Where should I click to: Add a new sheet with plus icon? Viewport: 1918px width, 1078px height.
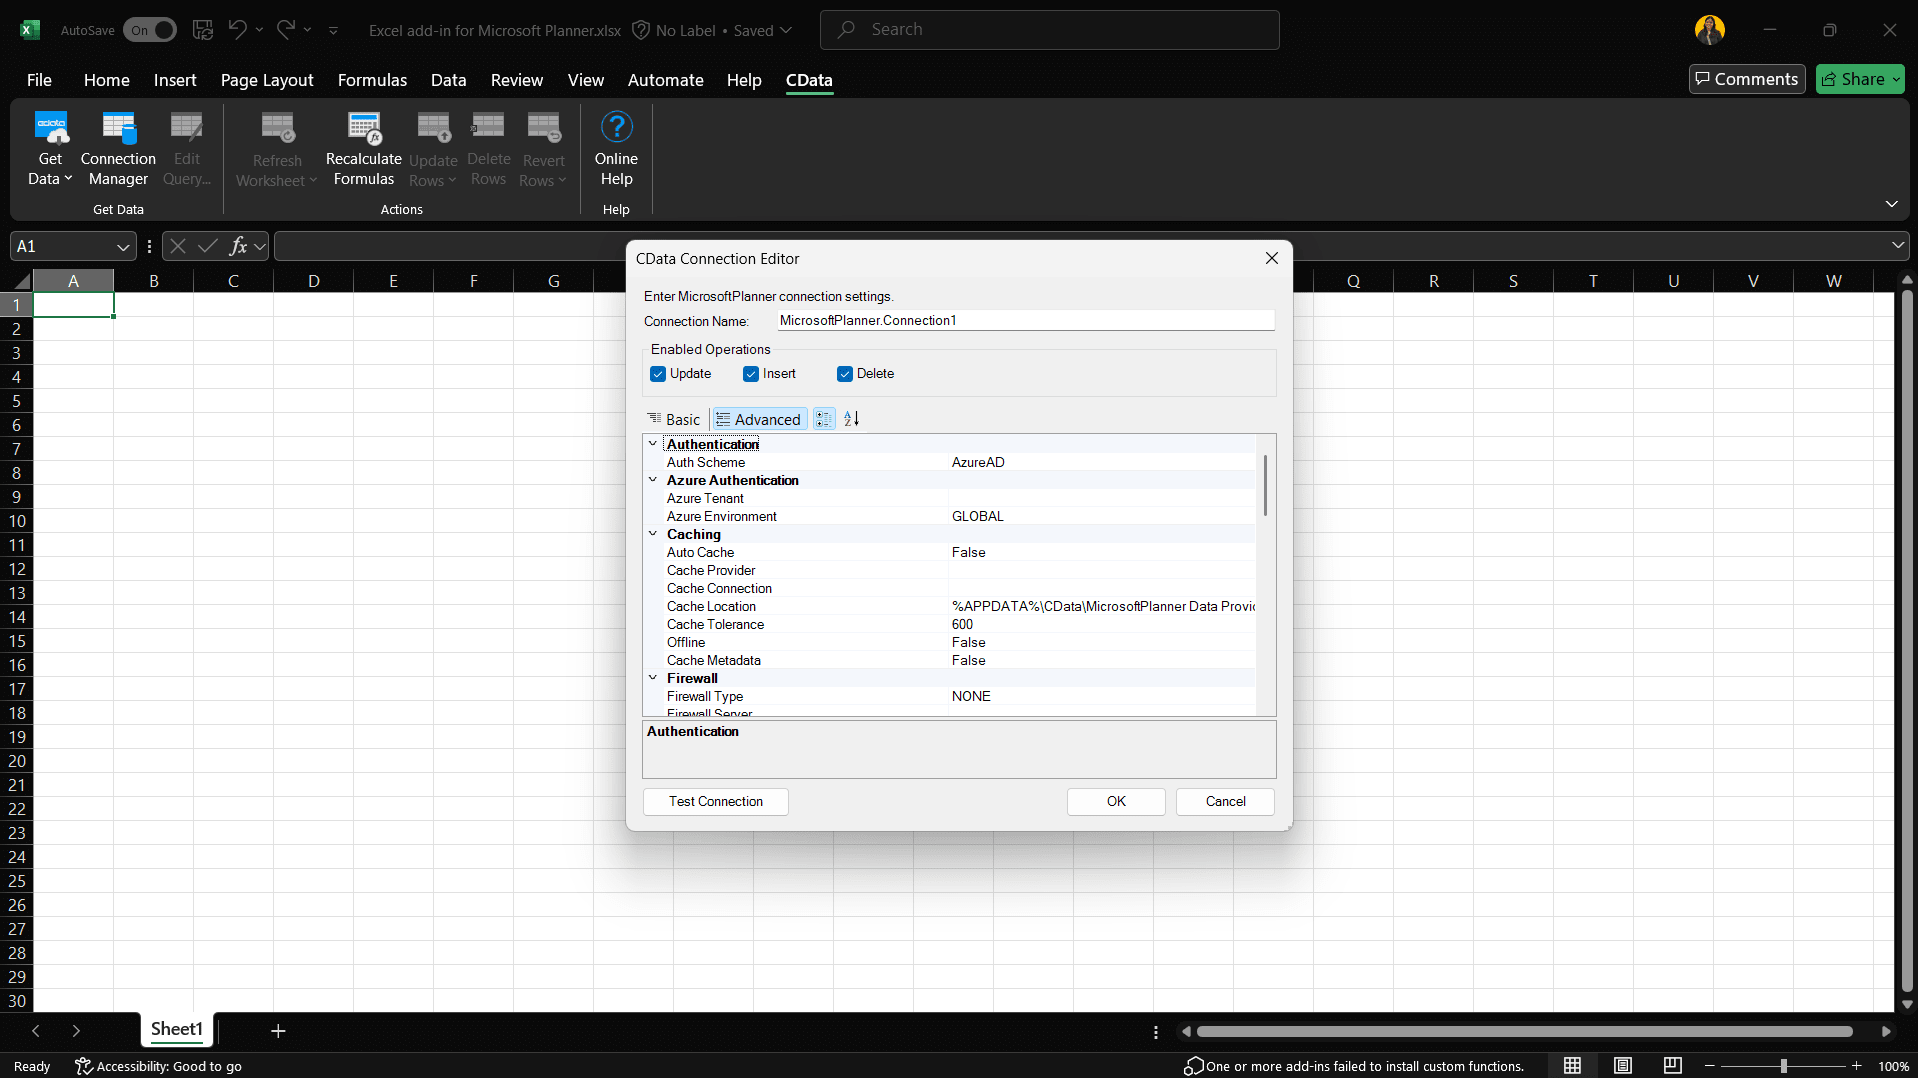[x=278, y=1031]
